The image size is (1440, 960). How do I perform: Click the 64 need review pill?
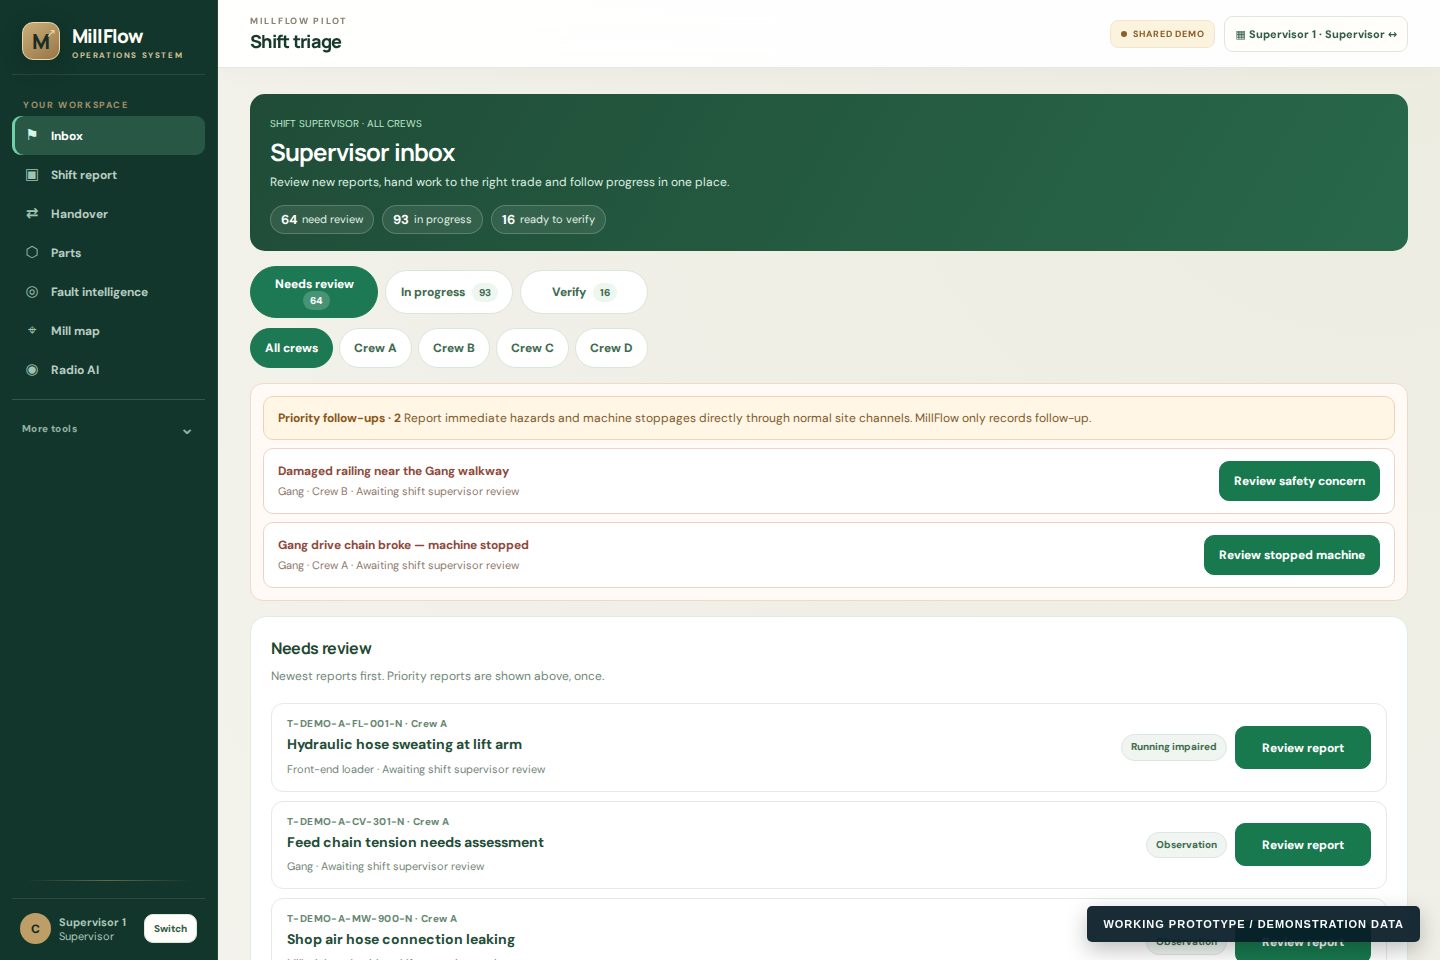[x=322, y=220]
